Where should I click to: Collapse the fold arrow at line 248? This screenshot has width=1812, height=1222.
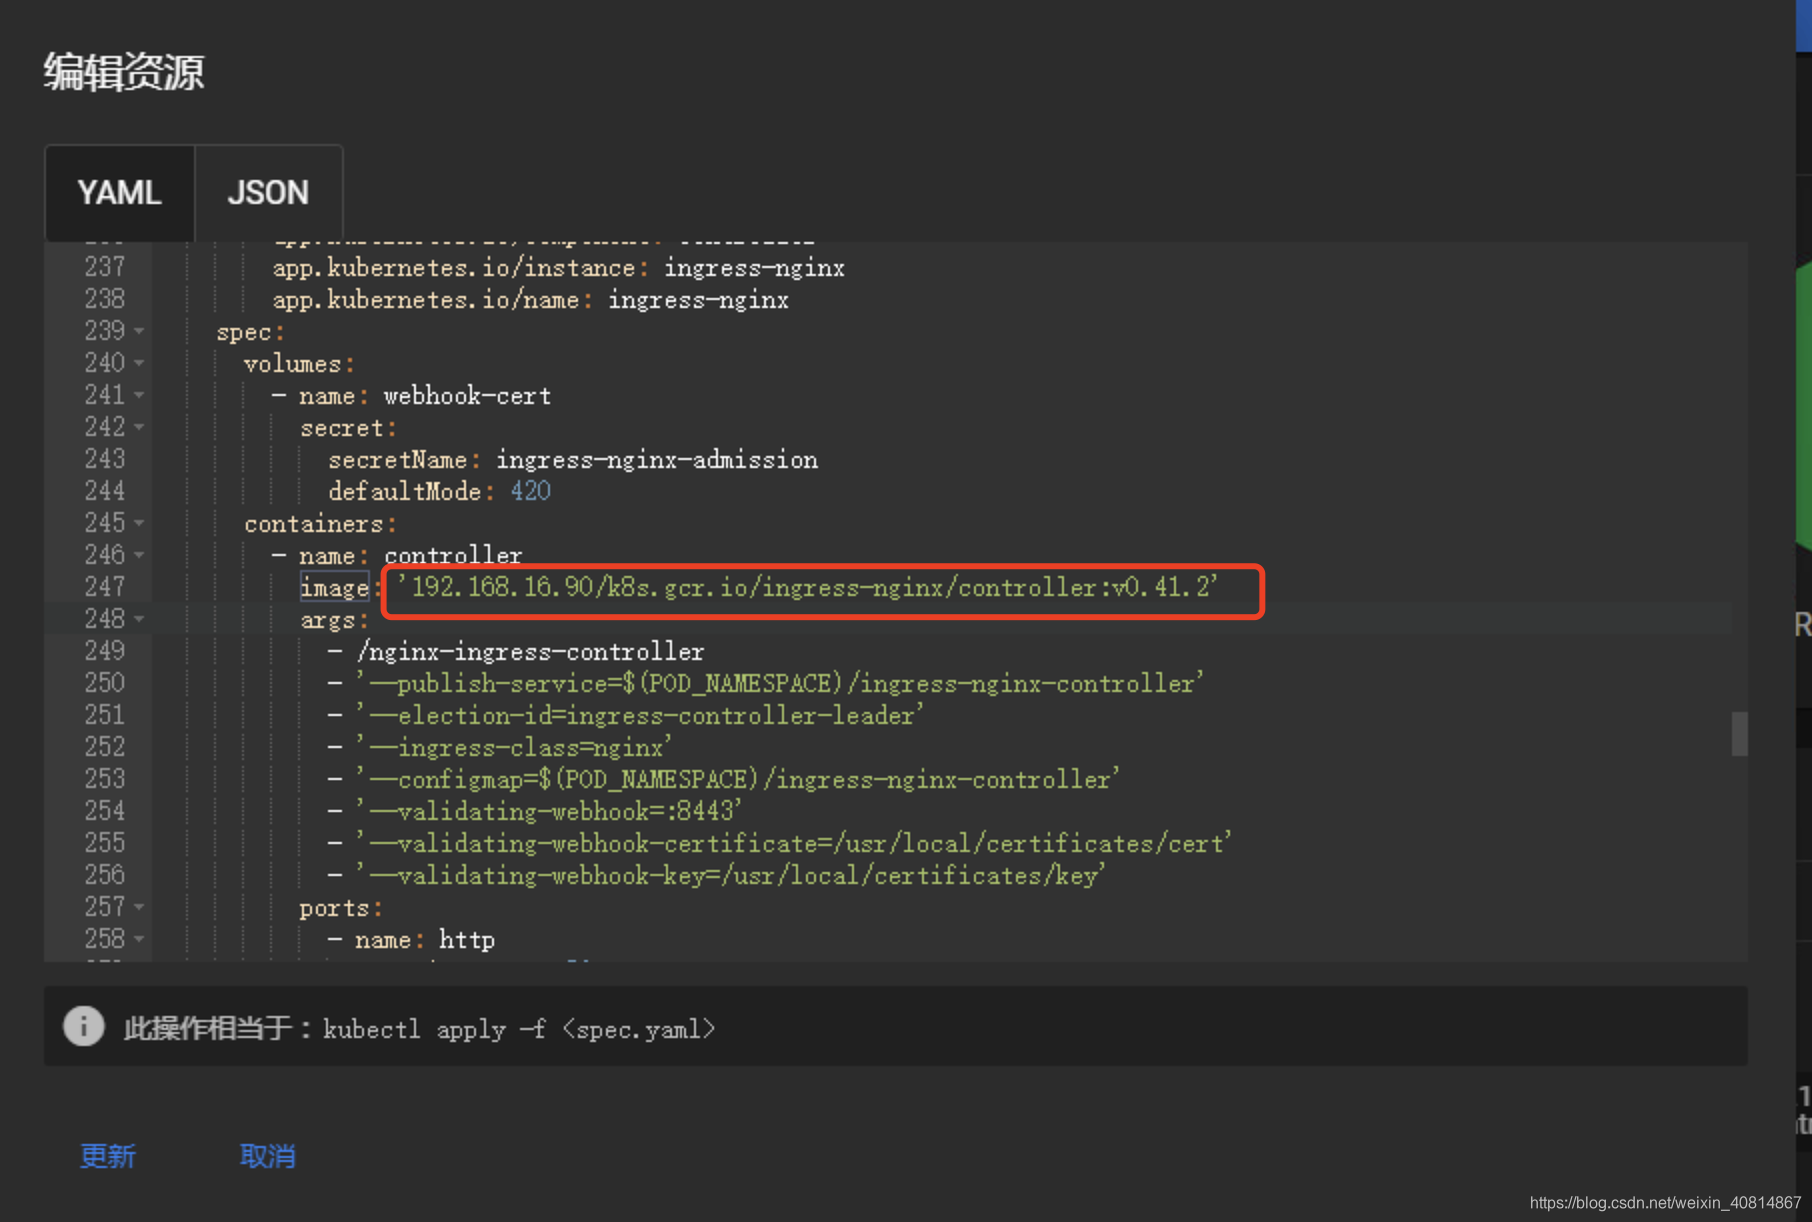pos(139,619)
